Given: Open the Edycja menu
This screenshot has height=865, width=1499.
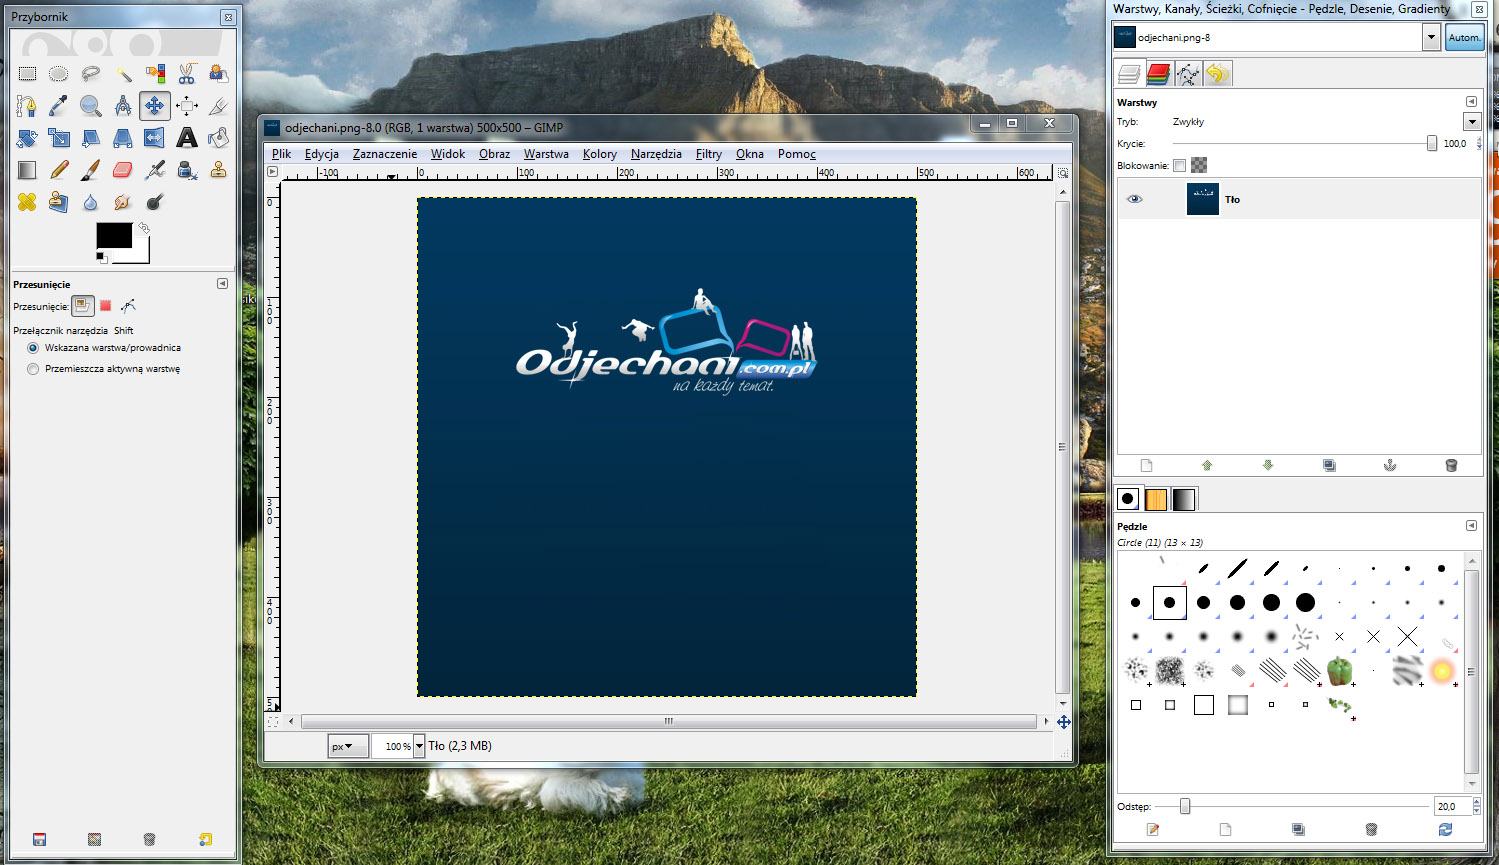Looking at the screenshot, I should pos(322,154).
